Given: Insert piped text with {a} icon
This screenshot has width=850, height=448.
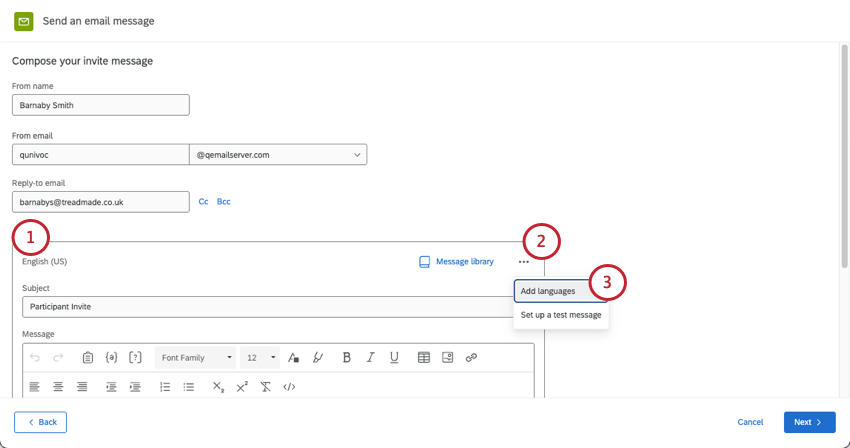Looking at the screenshot, I should coord(111,357).
